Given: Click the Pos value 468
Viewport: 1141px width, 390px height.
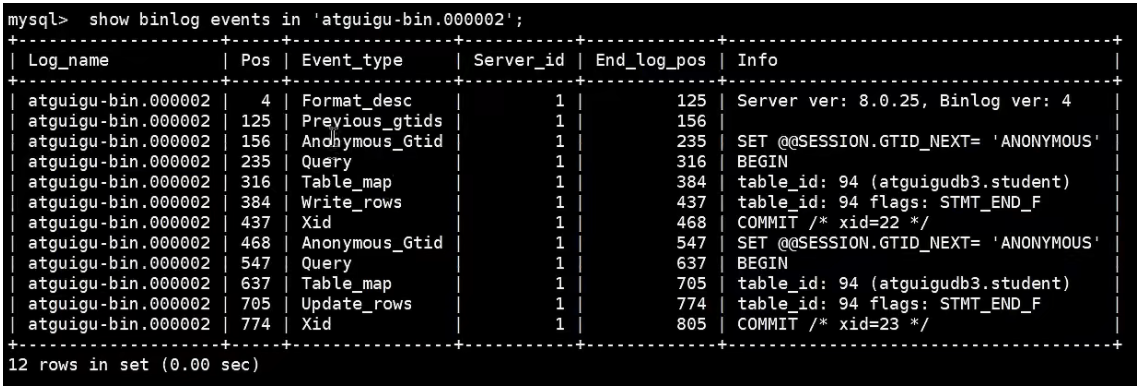Looking at the screenshot, I should 255,243.
